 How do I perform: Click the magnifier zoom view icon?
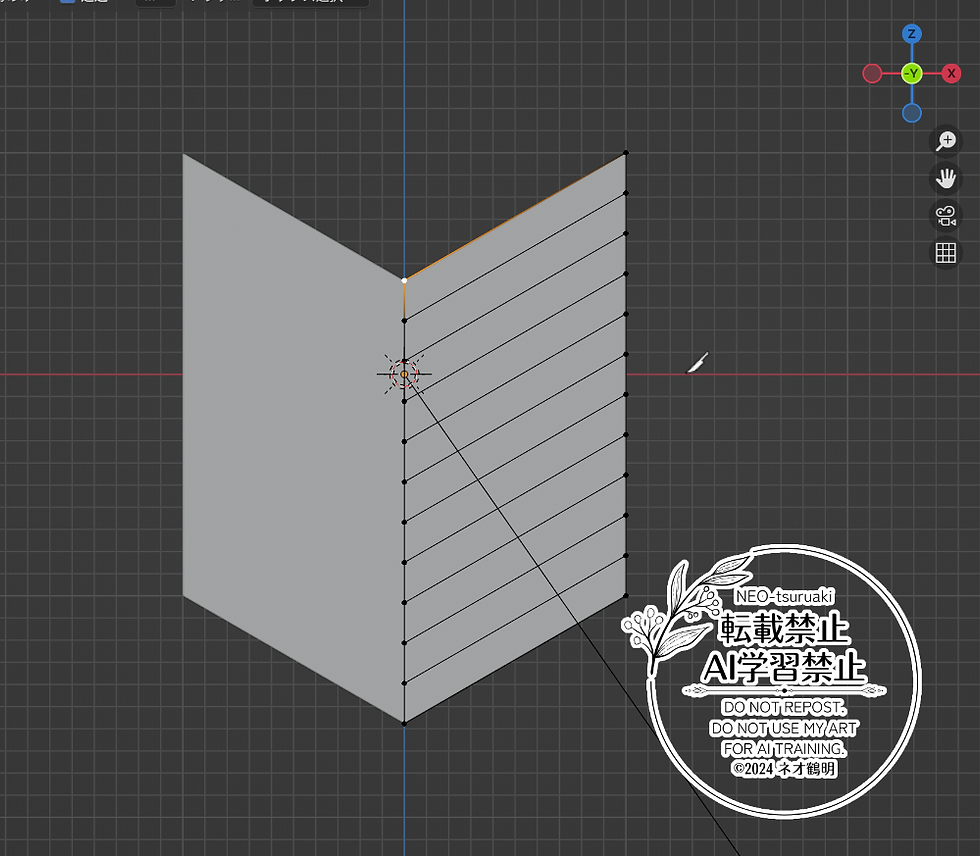tap(946, 141)
